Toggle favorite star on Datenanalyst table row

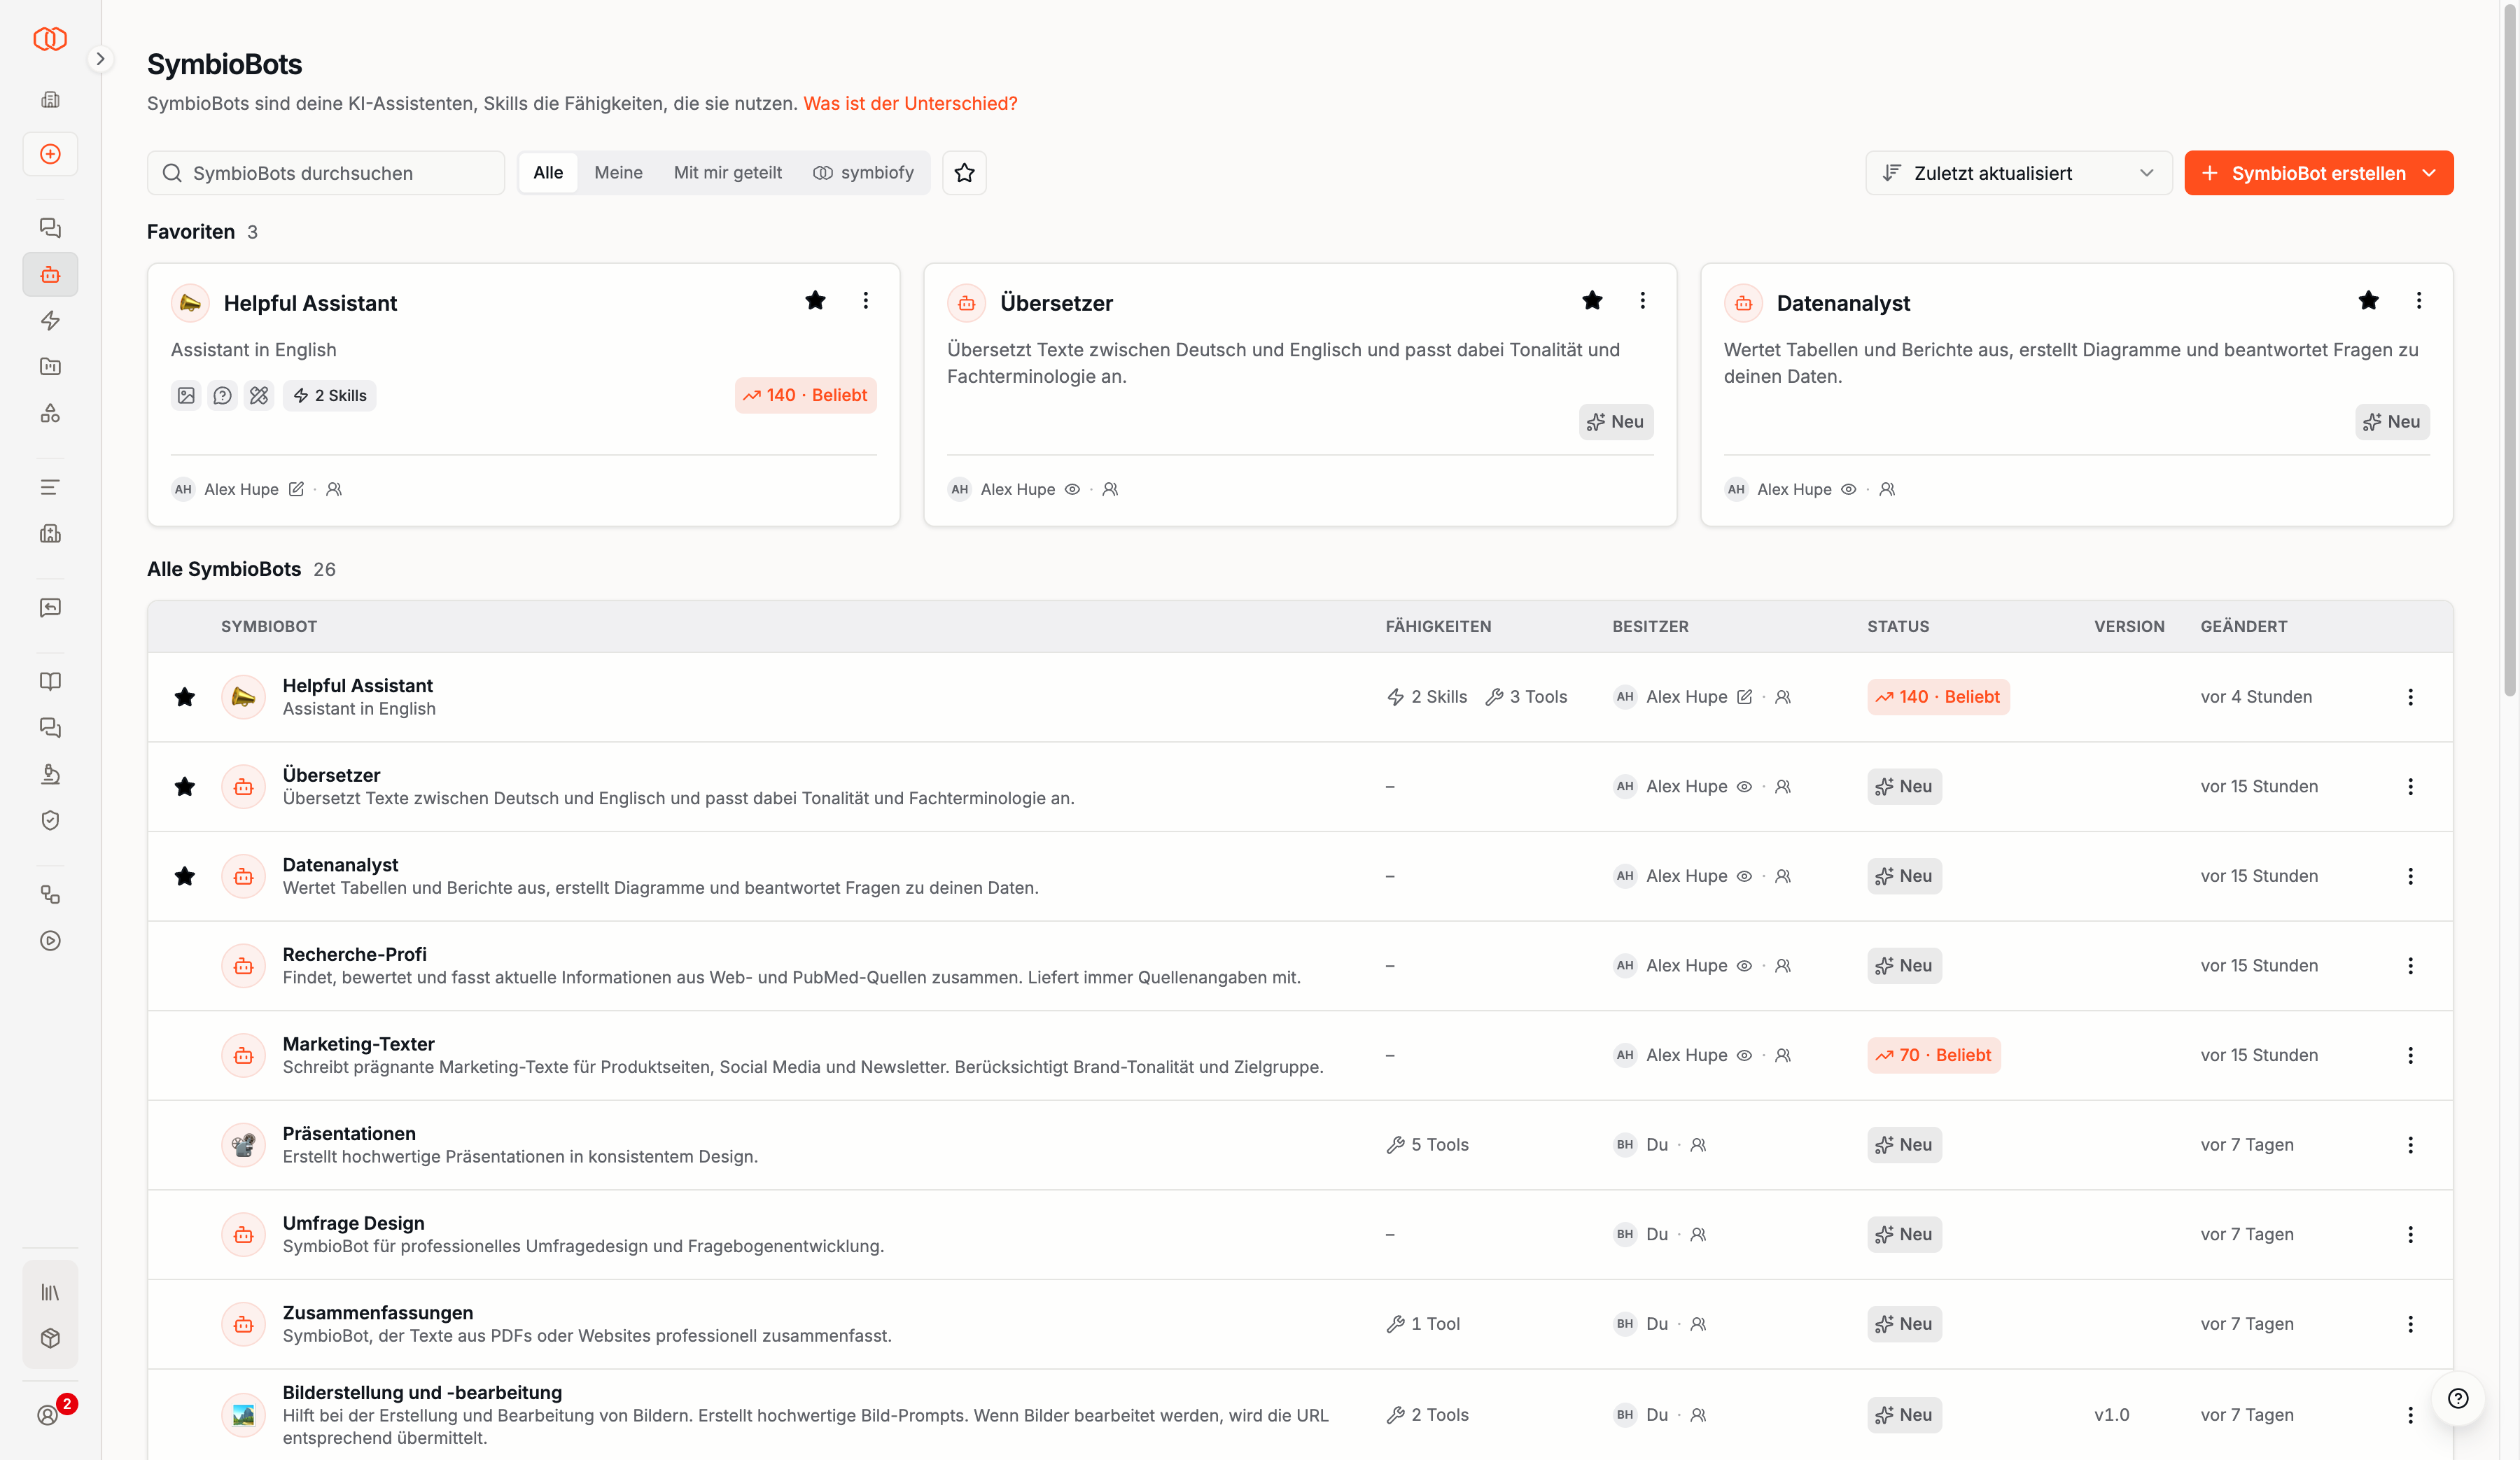pos(185,876)
